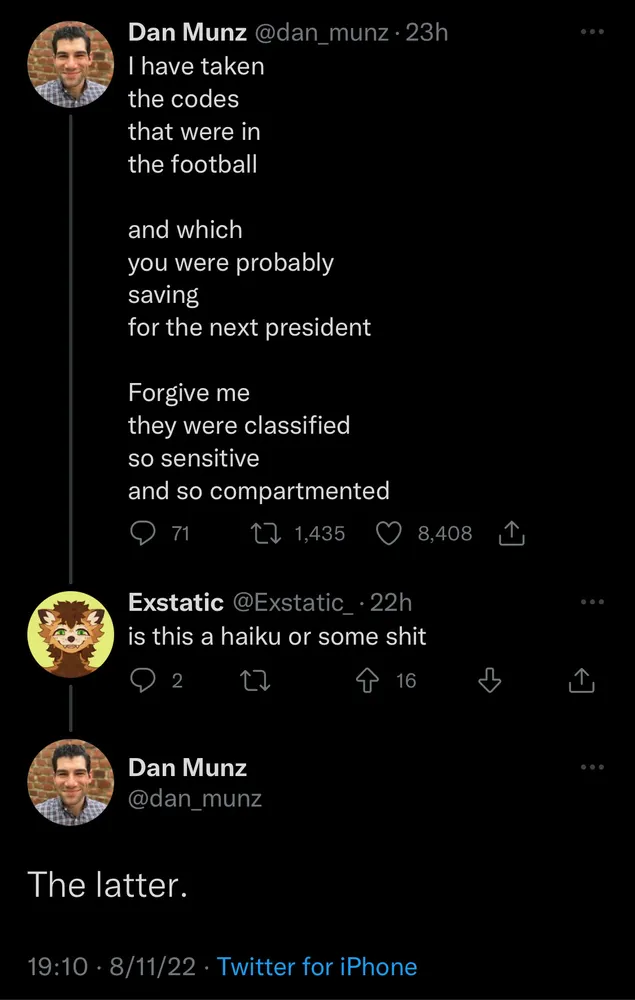Screen dimensions: 635x1000
Task: Open the Twitter for iPhone link
Action: tap(316, 966)
